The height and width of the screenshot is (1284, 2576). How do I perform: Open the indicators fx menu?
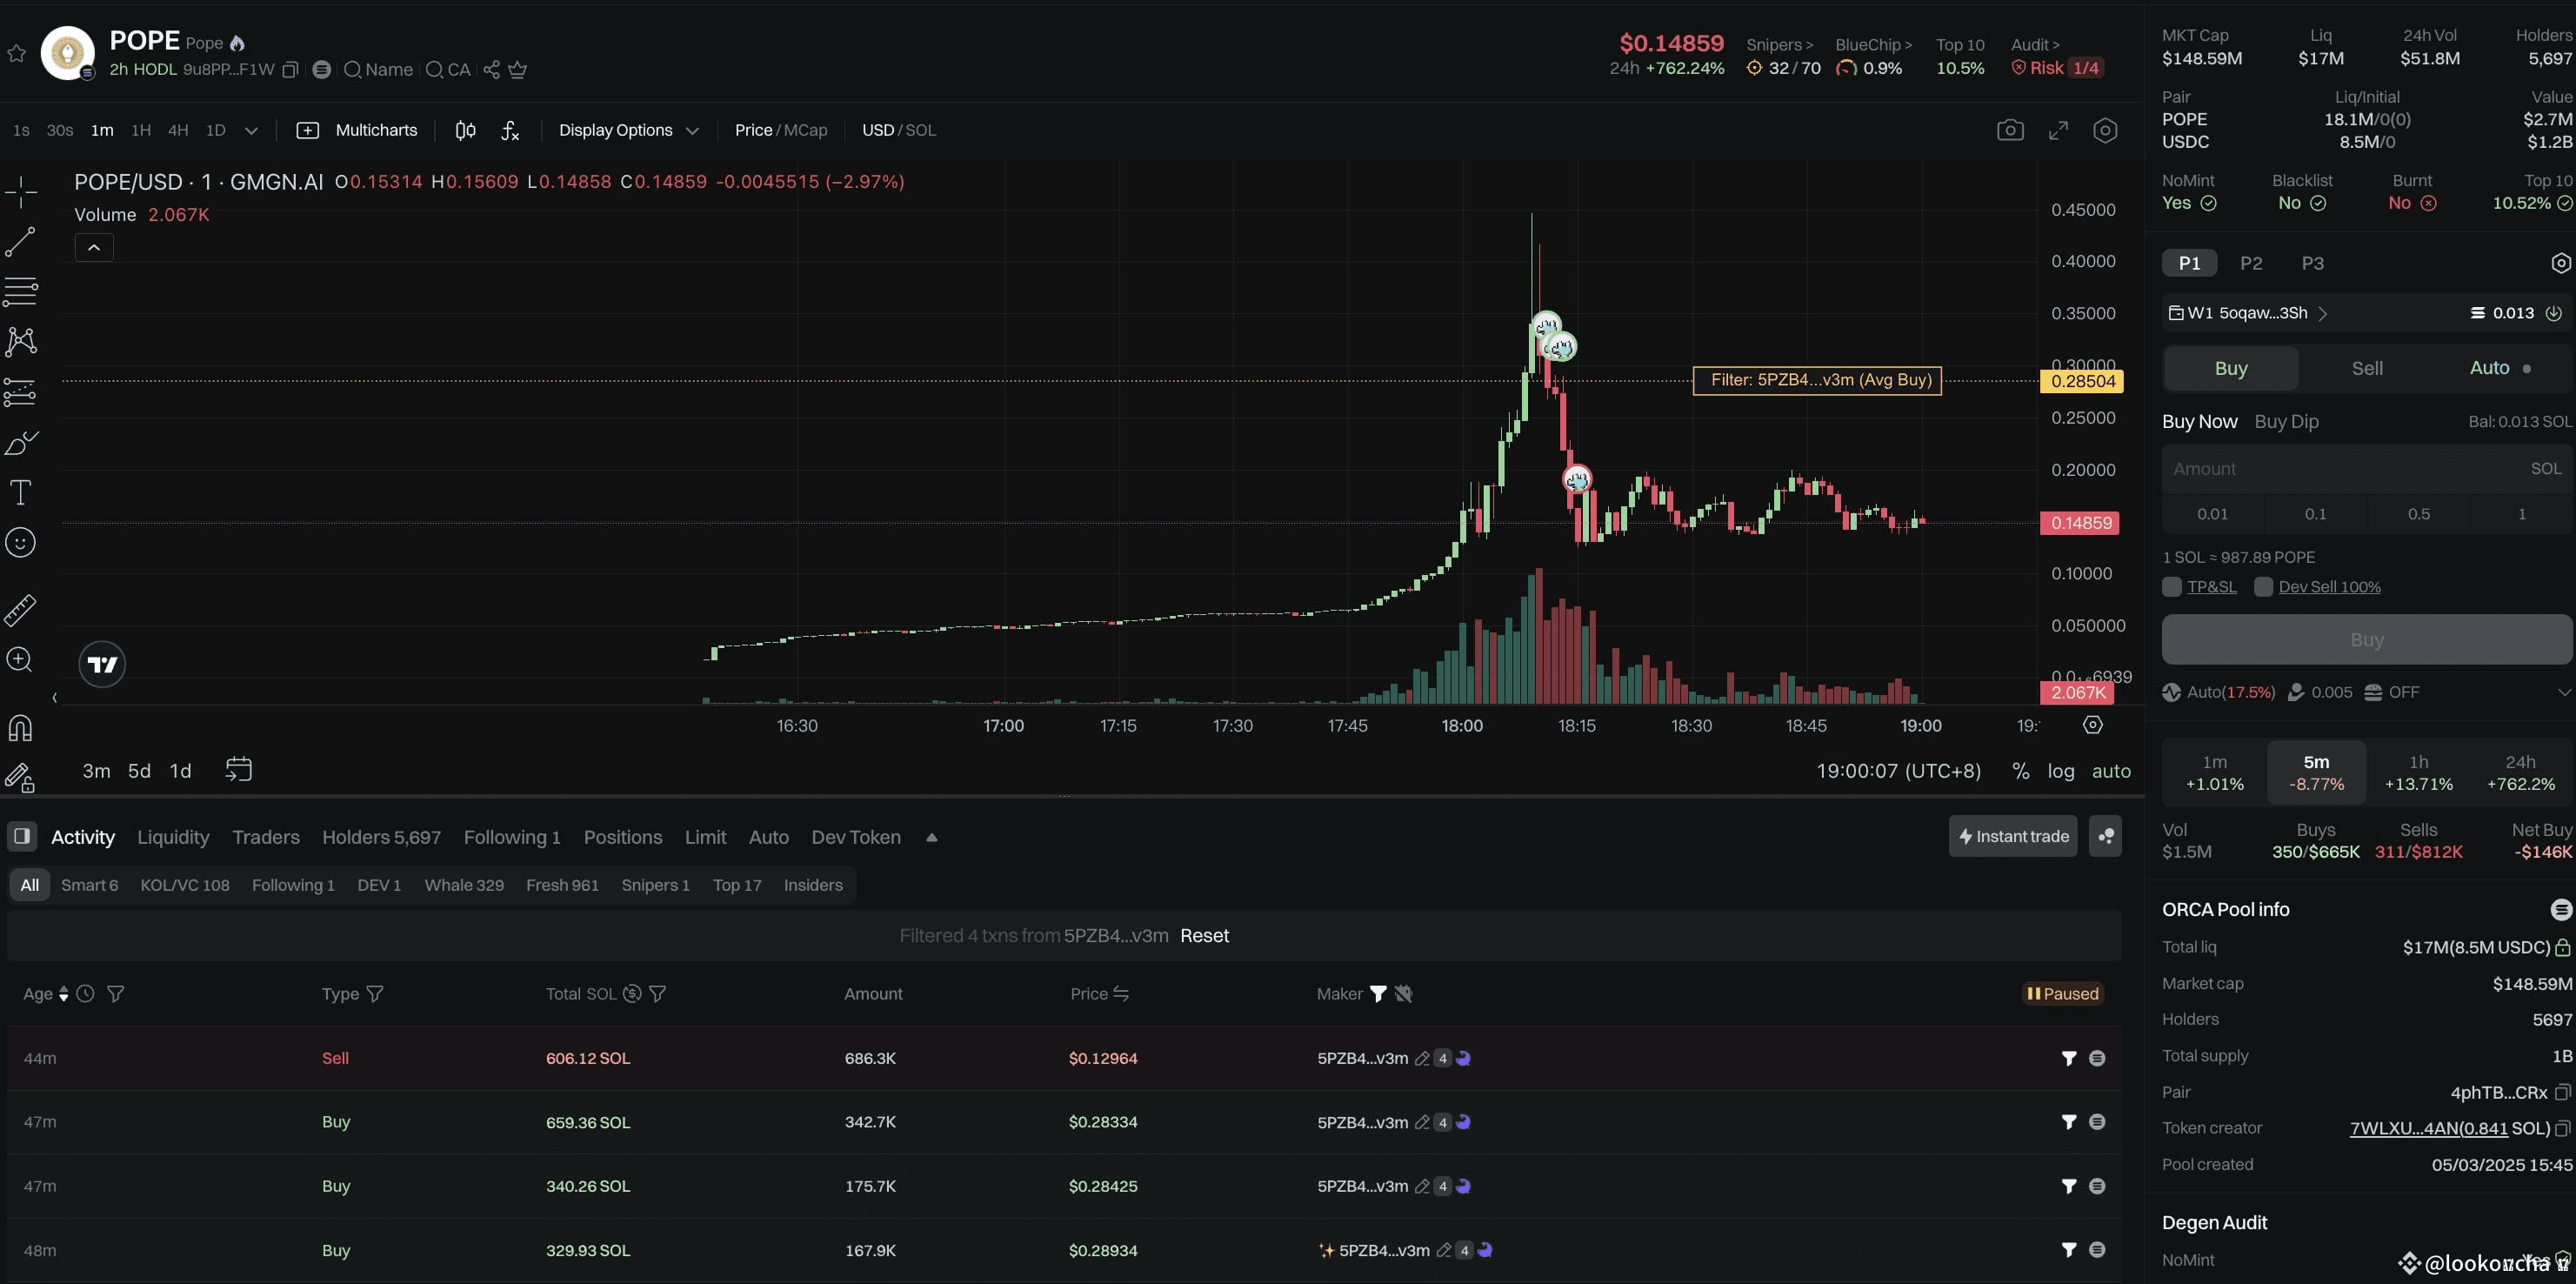point(510,131)
